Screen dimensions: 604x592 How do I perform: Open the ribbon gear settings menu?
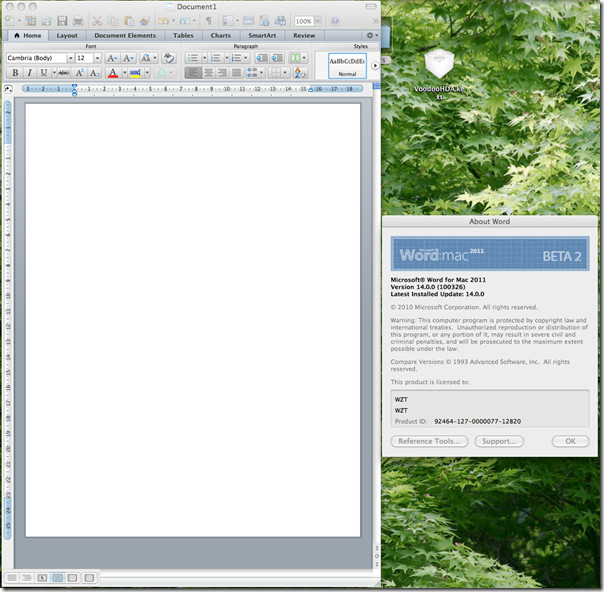[372, 35]
